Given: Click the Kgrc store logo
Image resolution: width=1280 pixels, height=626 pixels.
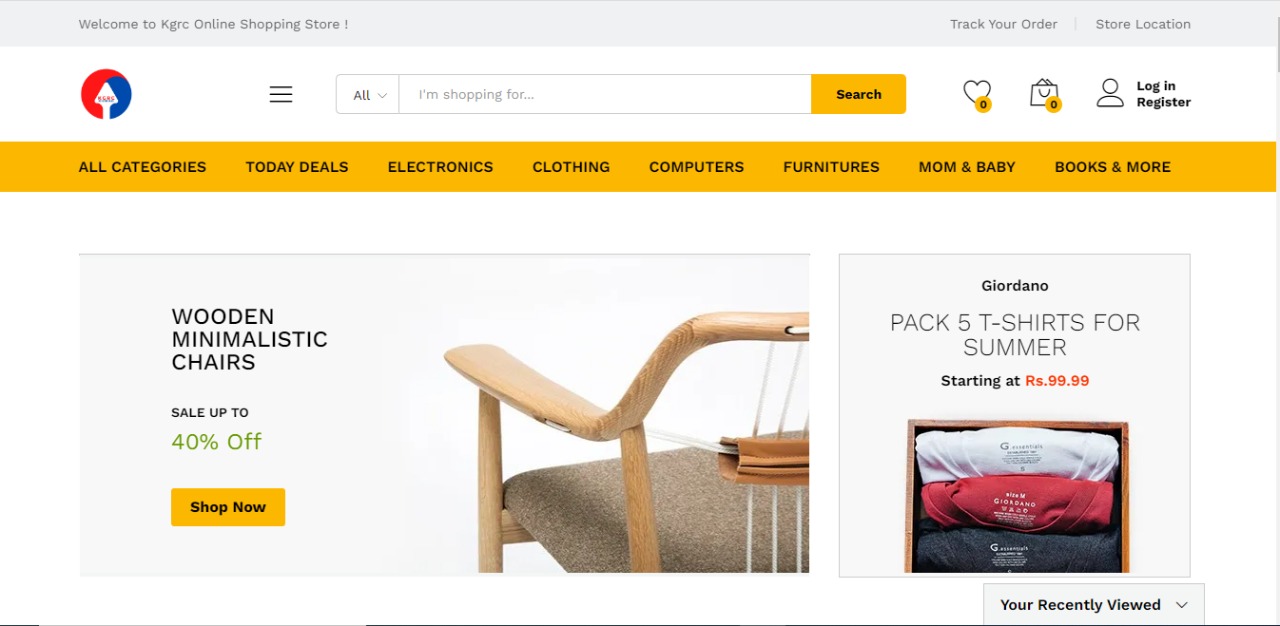Looking at the screenshot, I should pyautogui.click(x=106, y=94).
